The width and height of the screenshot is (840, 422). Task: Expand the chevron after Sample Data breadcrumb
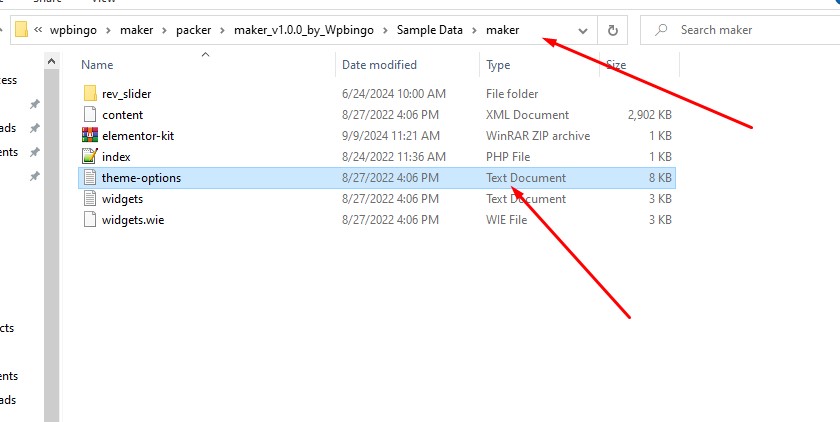pyautogui.click(x=476, y=30)
